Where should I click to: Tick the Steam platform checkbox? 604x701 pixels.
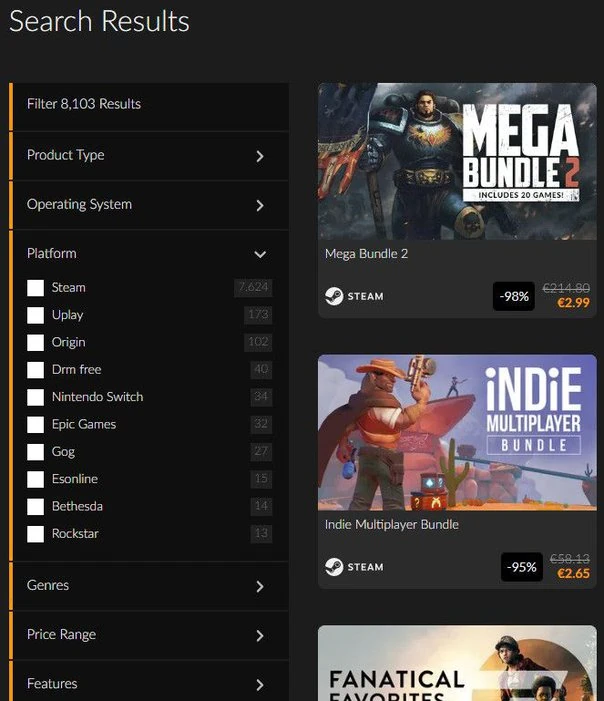pos(36,288)
